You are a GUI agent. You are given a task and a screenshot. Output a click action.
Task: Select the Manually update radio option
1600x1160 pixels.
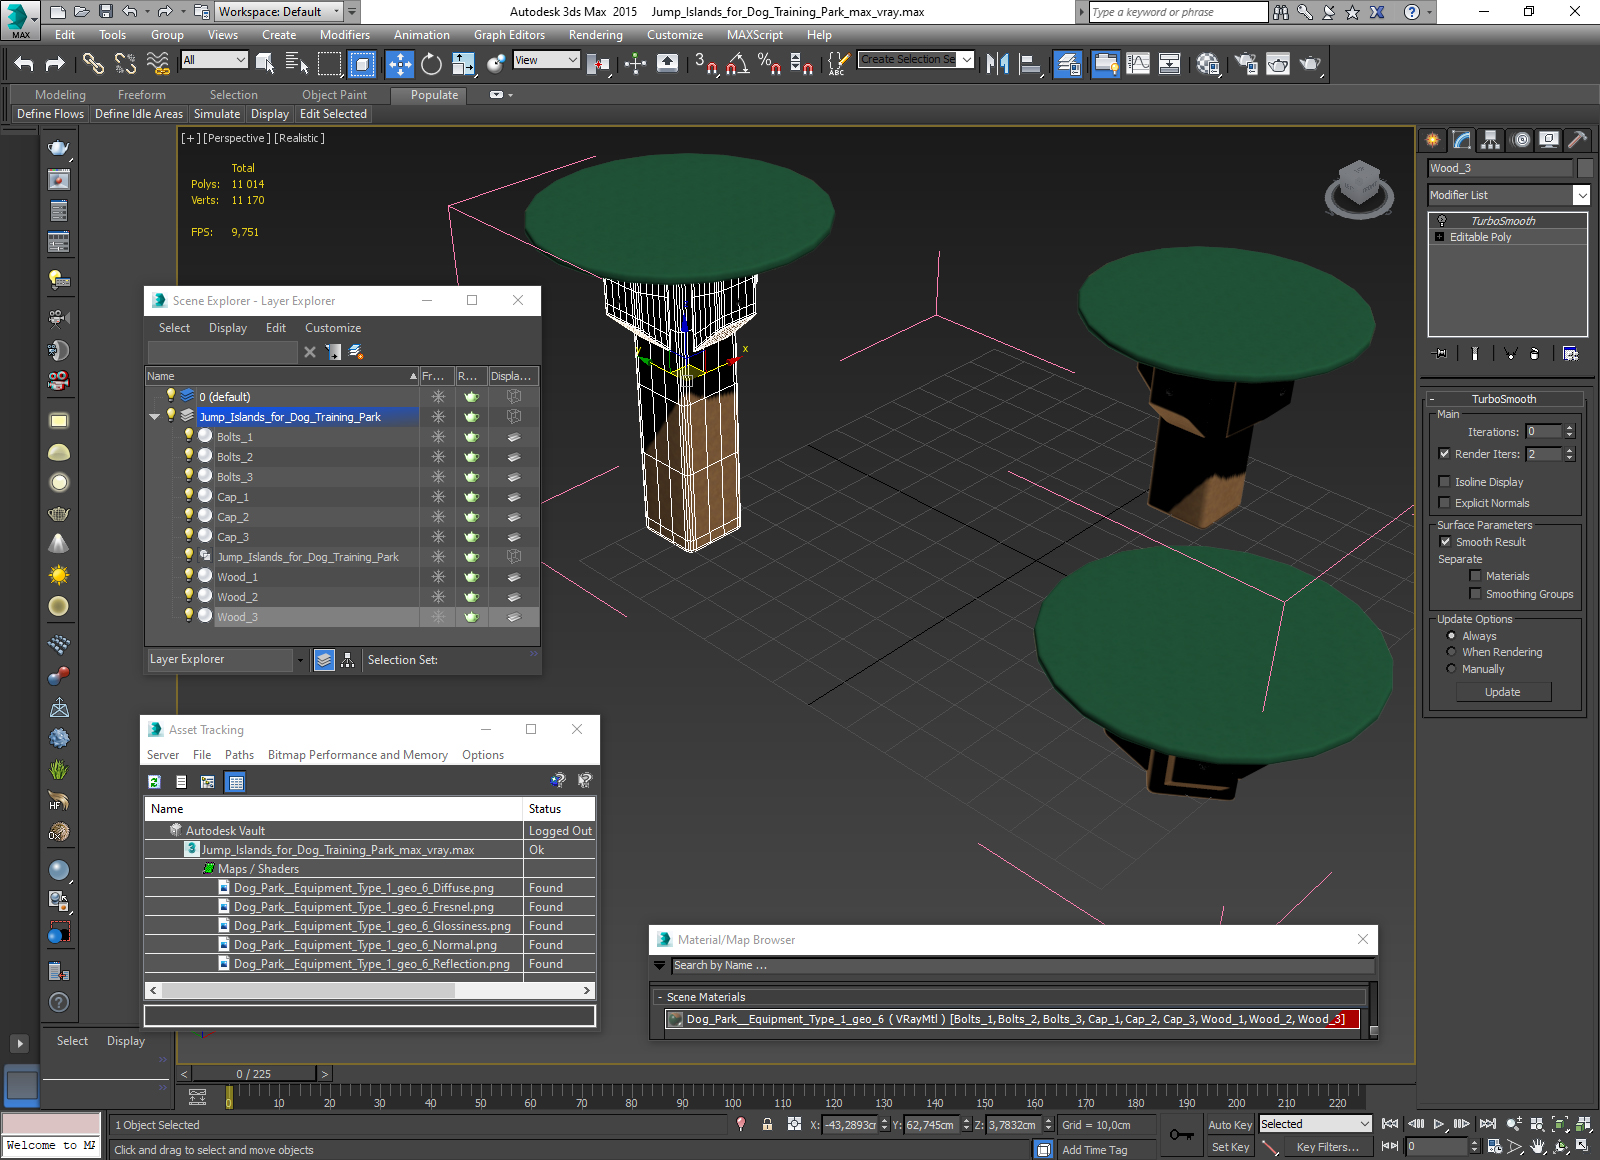[x=1451, y=669]
